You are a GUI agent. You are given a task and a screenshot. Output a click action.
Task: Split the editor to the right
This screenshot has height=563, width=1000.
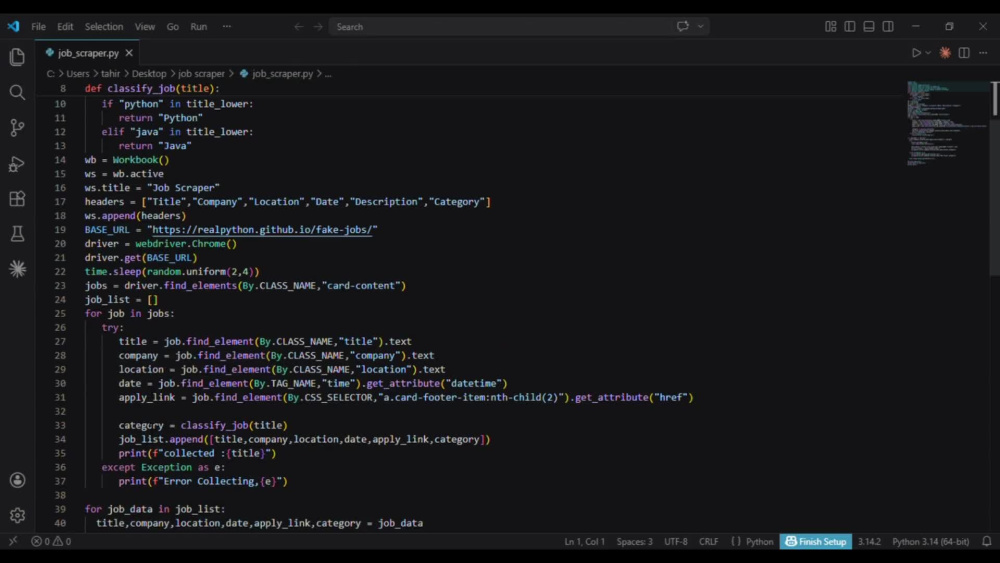click(x=964, y=53)
